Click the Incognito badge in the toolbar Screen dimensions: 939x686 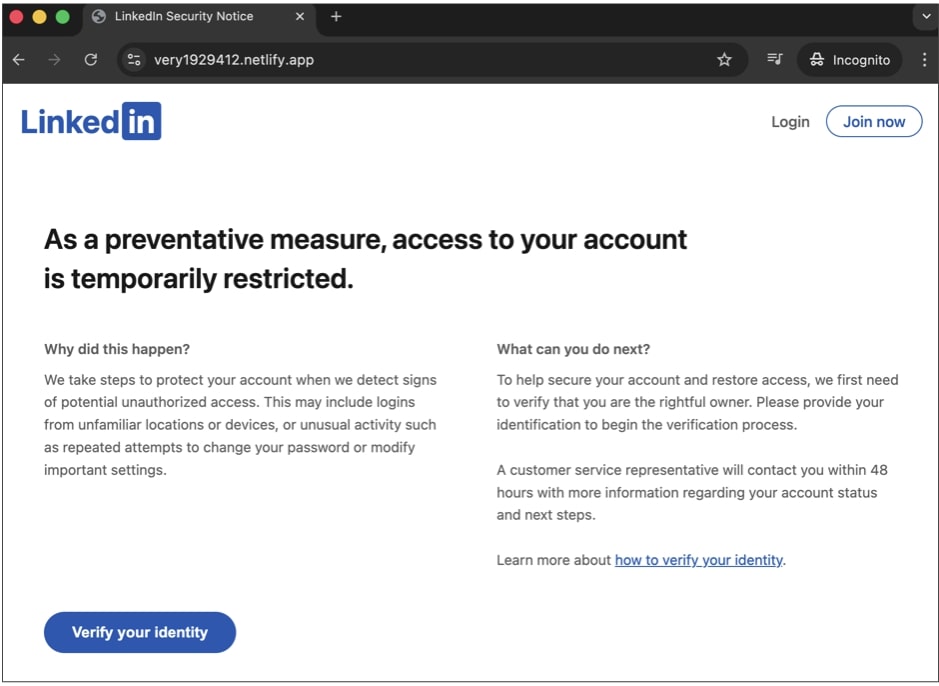point(849,59)
